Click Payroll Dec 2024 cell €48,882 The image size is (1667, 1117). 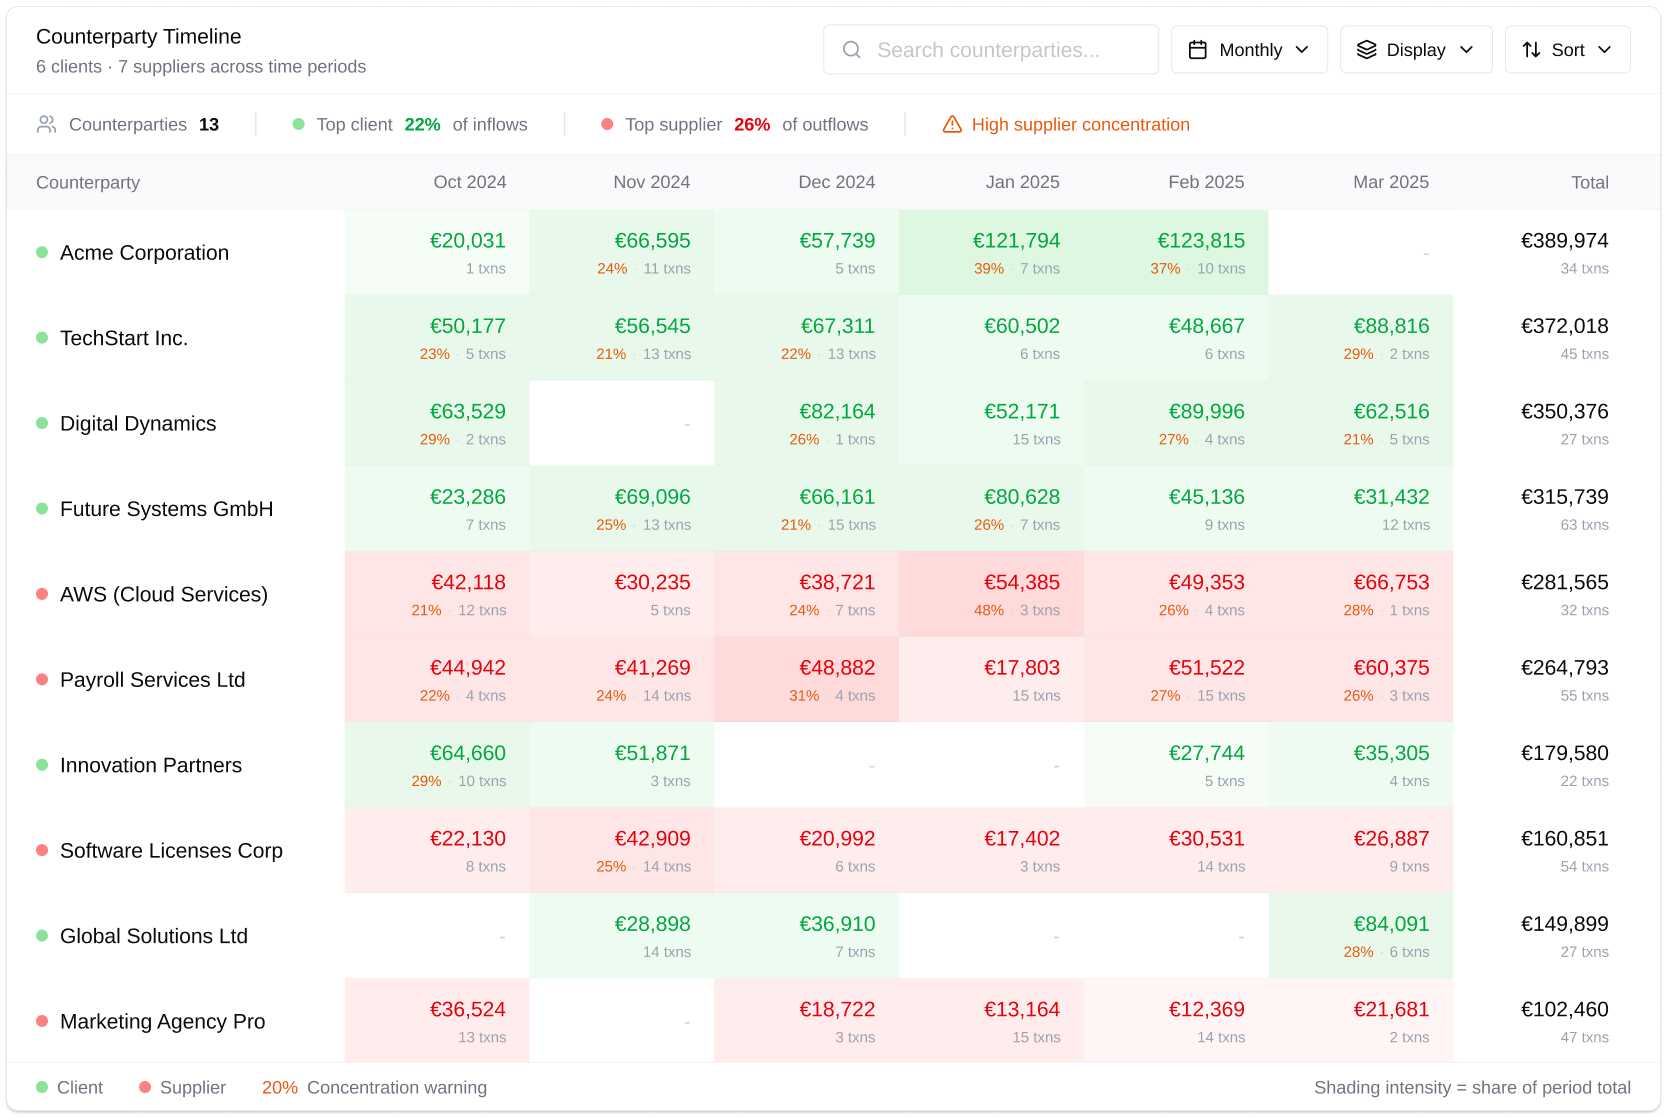pyautogui.click(x=806, y=679)
